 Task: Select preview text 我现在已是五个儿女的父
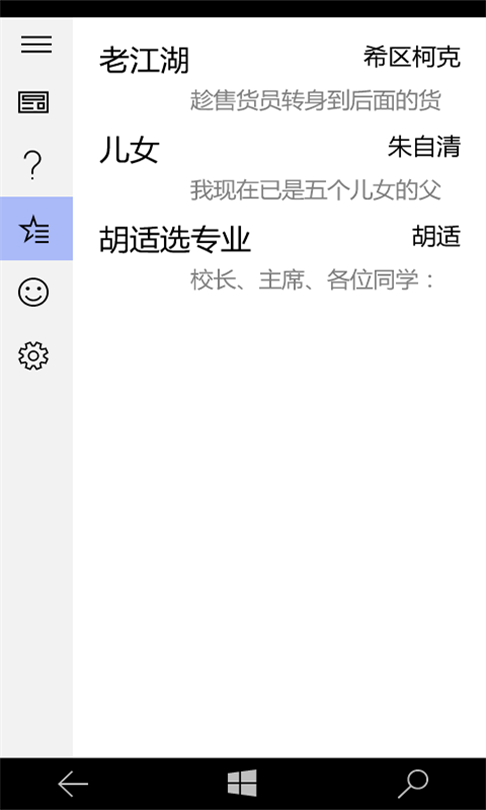tap(316, 191)
